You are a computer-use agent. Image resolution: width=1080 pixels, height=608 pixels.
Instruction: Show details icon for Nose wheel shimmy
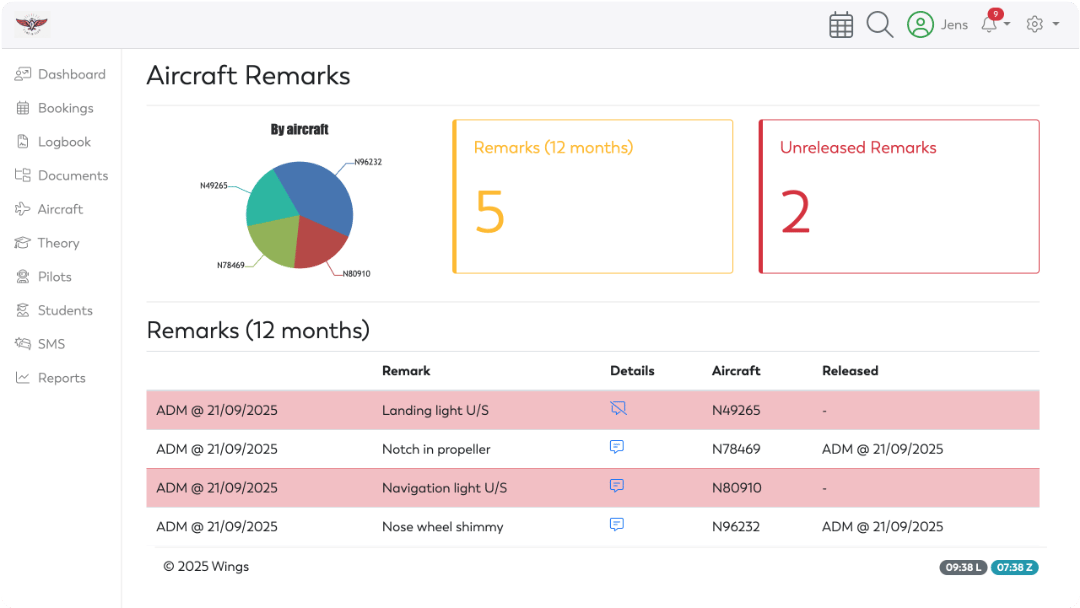pos(617,525)
